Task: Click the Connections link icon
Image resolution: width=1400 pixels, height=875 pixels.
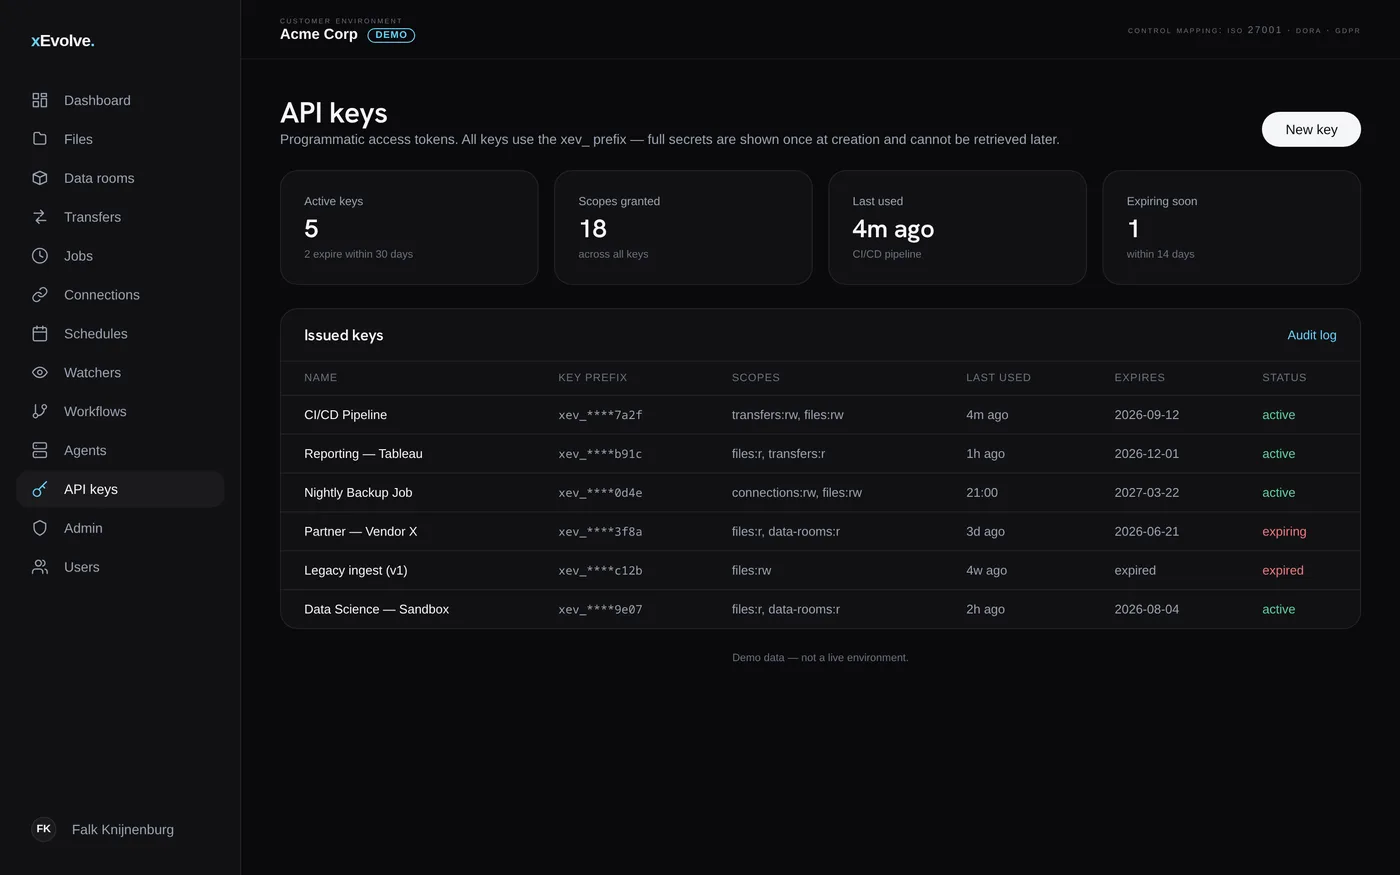Action: [40, 295]
